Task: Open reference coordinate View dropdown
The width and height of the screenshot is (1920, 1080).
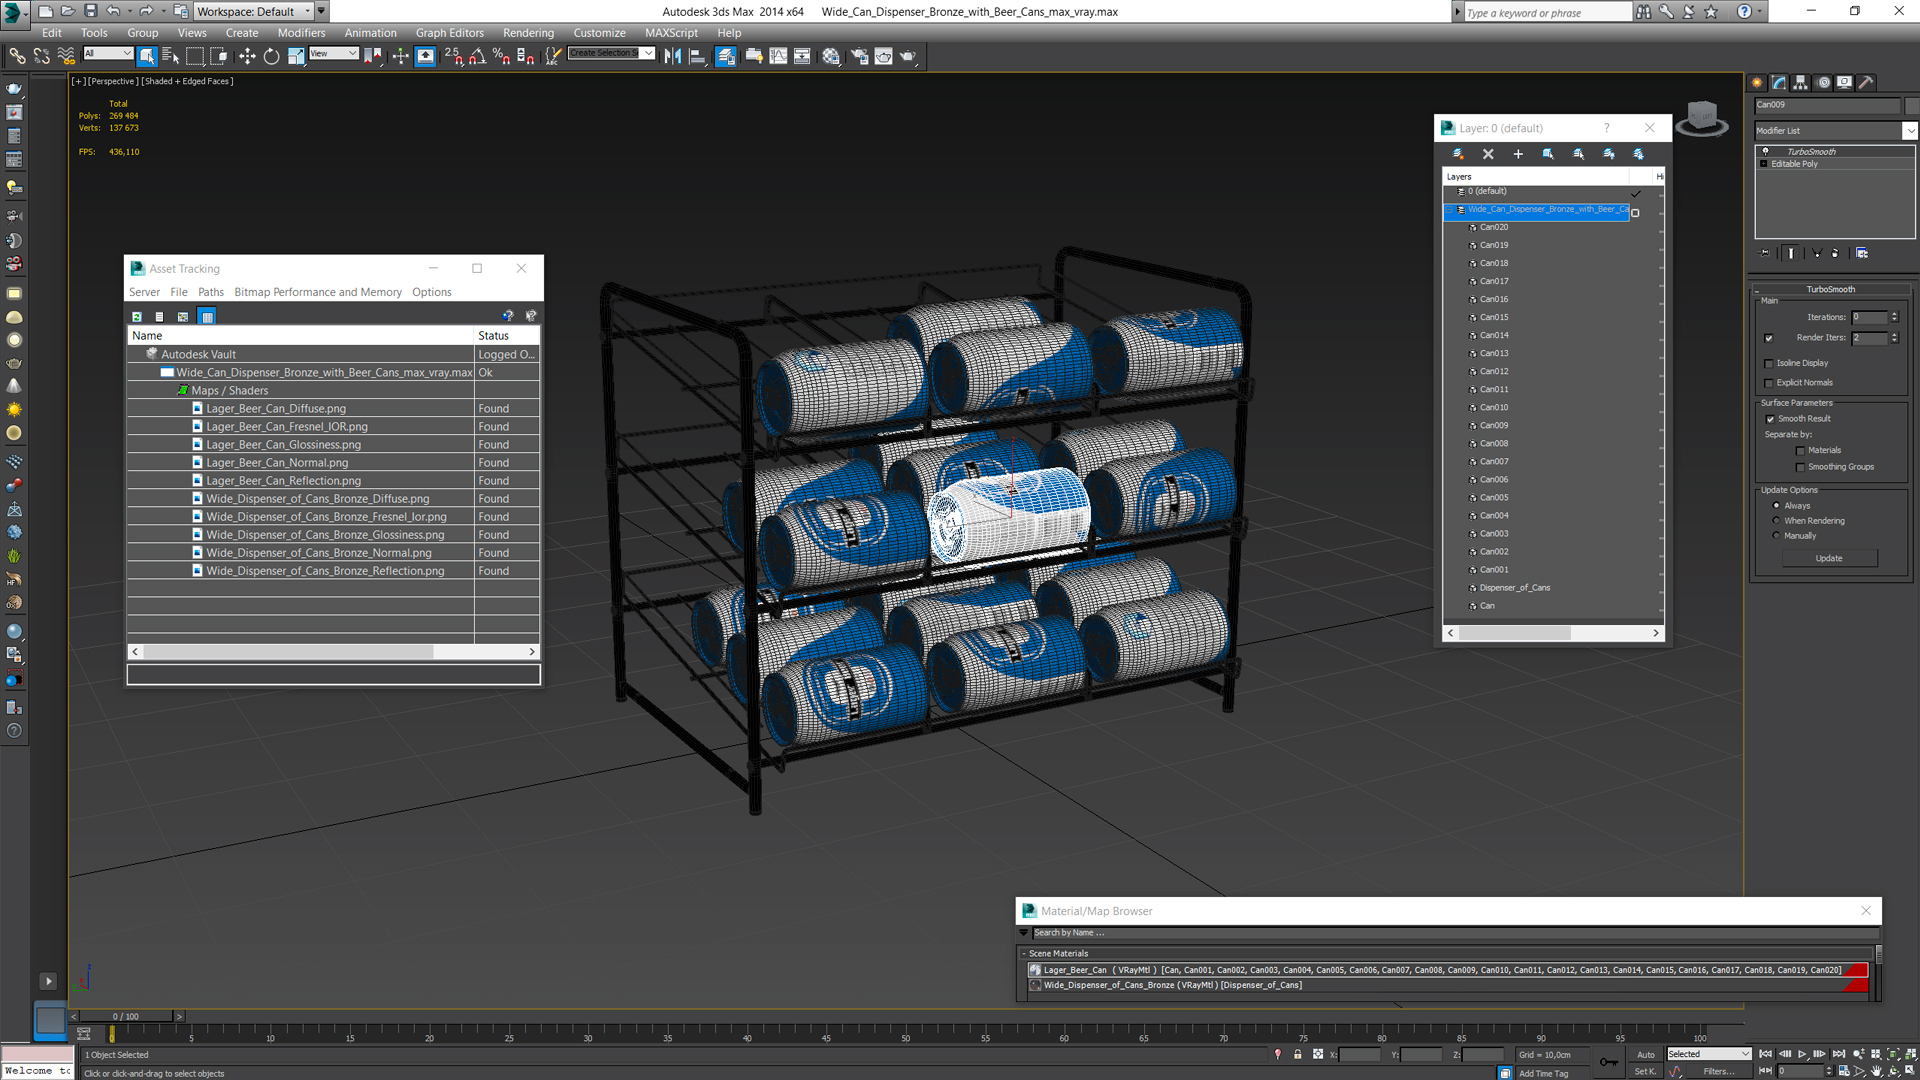Action: coord(334,54)
